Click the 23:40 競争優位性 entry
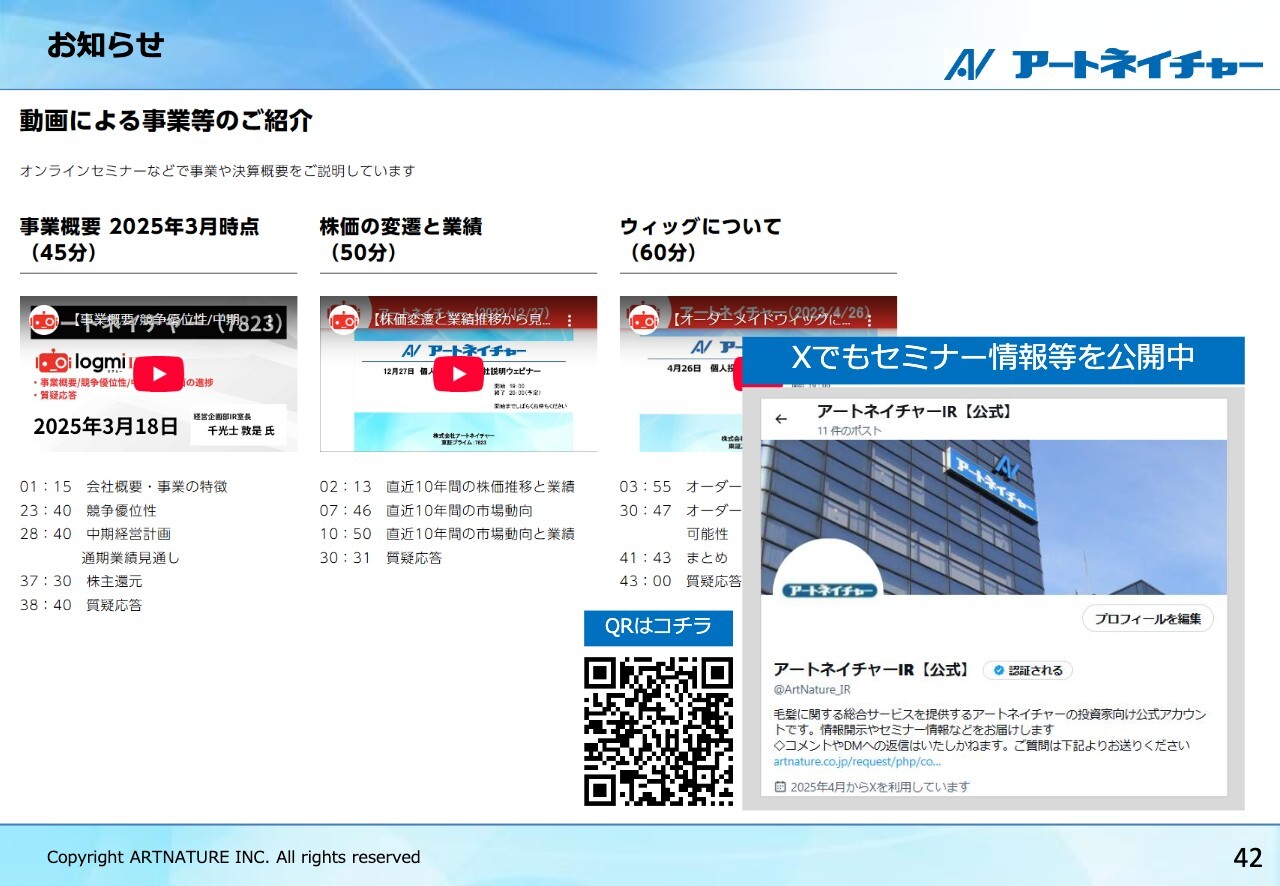 click(88, 511)
